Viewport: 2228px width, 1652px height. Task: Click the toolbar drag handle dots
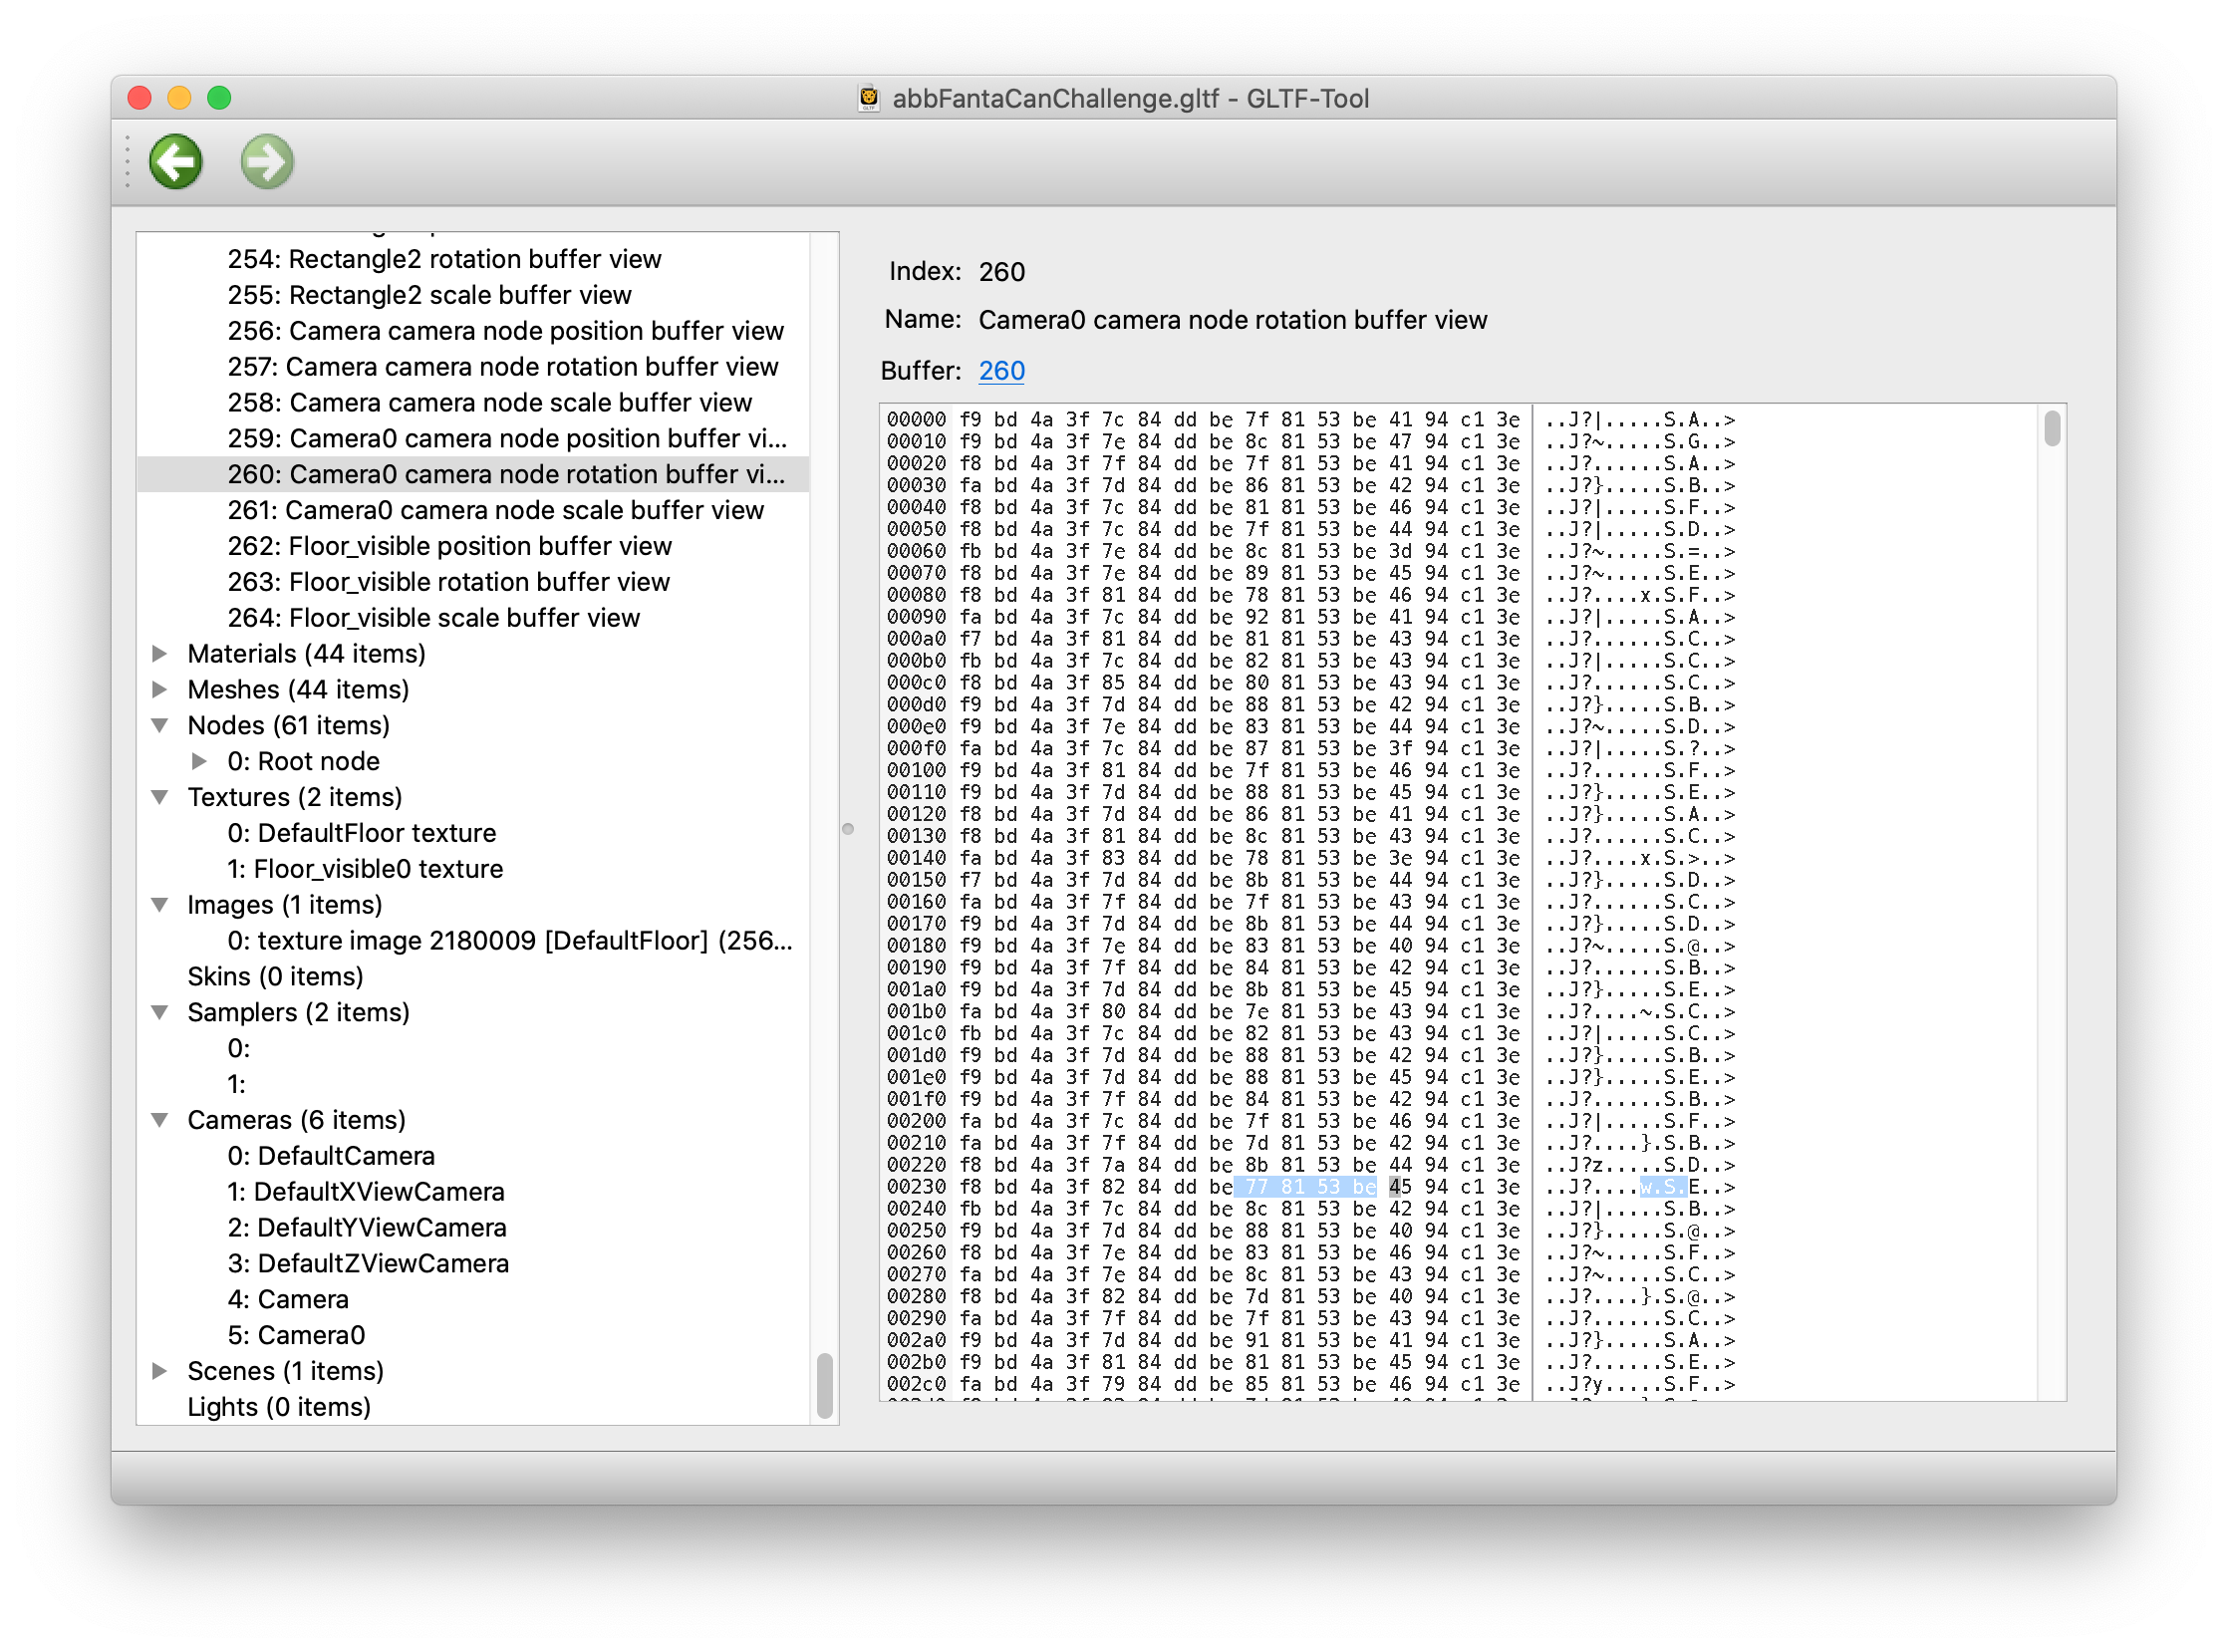[128, 162]
